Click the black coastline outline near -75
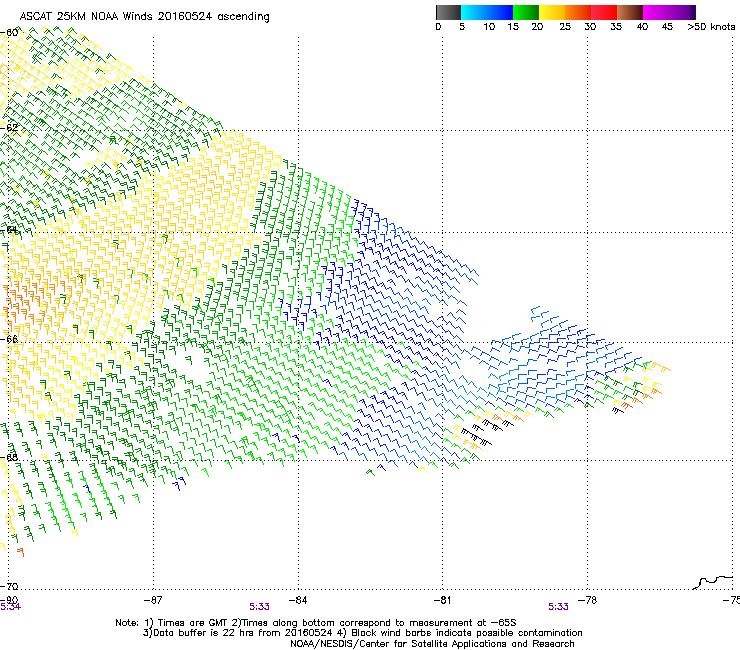The image size is (740, 650). coord(713,582)
